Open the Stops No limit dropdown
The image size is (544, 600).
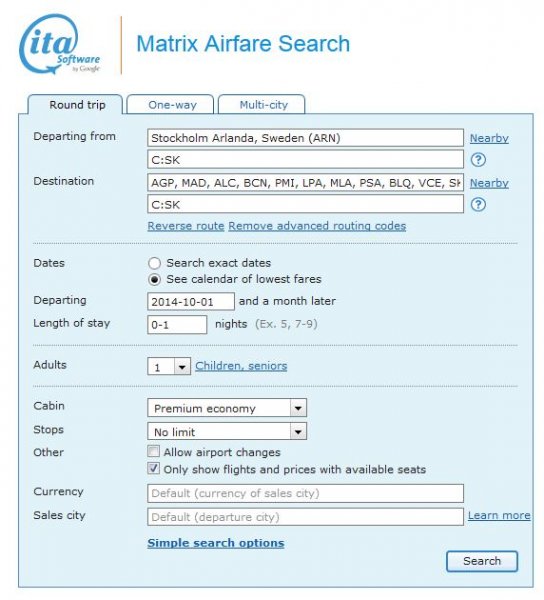[x=227, y=431]
